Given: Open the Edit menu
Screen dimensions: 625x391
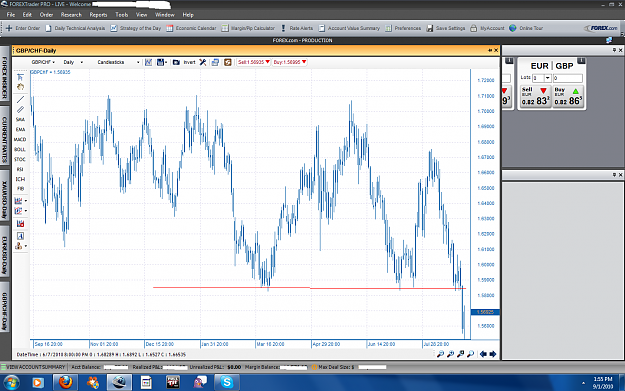Looking at the screenshot, I should (27, 15).
